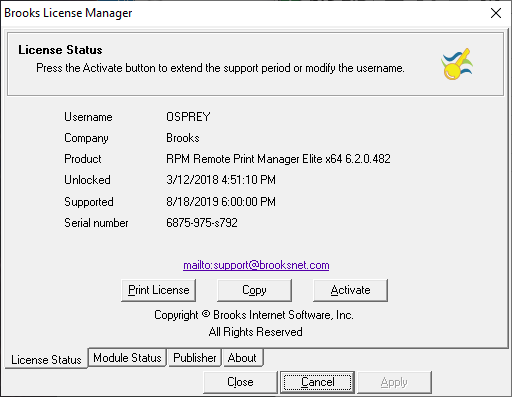
Task: Click the license key icon
Action: (x=457, y=64)
